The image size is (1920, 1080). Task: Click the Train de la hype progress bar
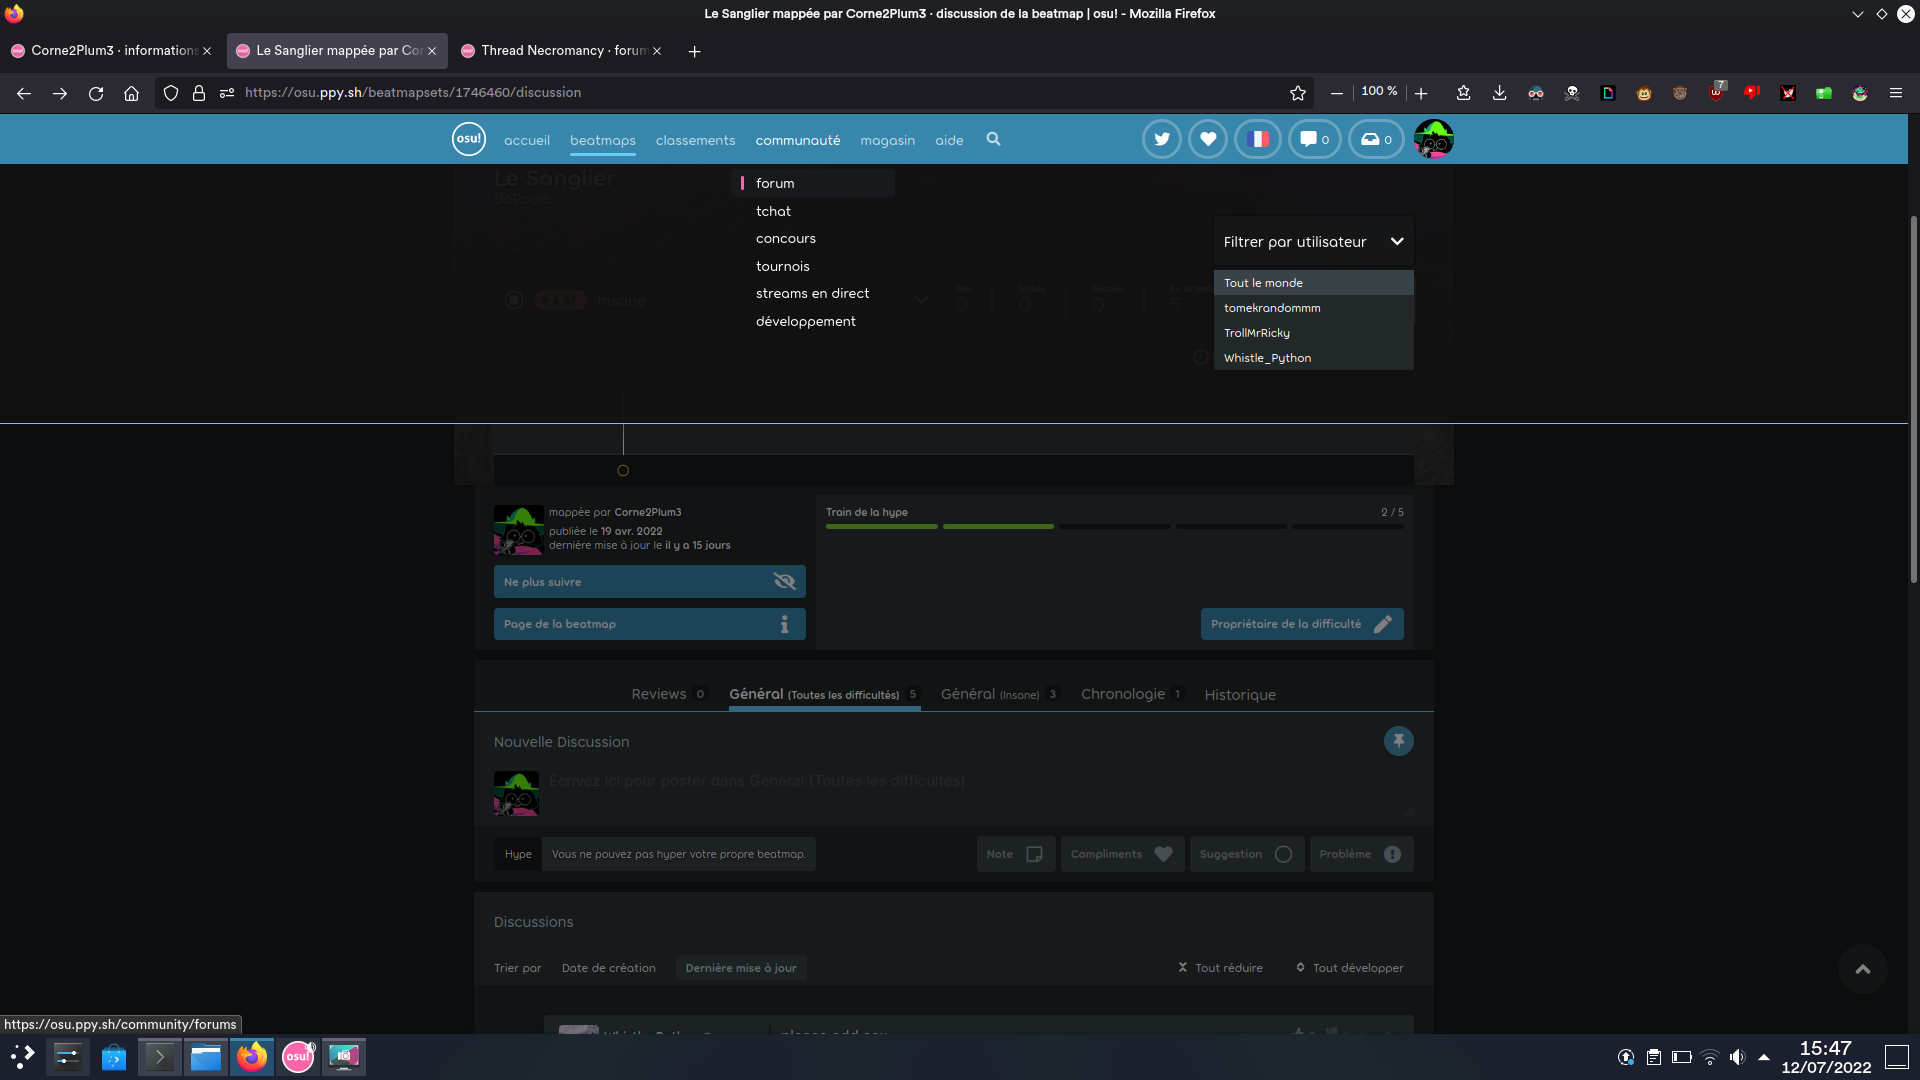click(x=1115, y=526)
